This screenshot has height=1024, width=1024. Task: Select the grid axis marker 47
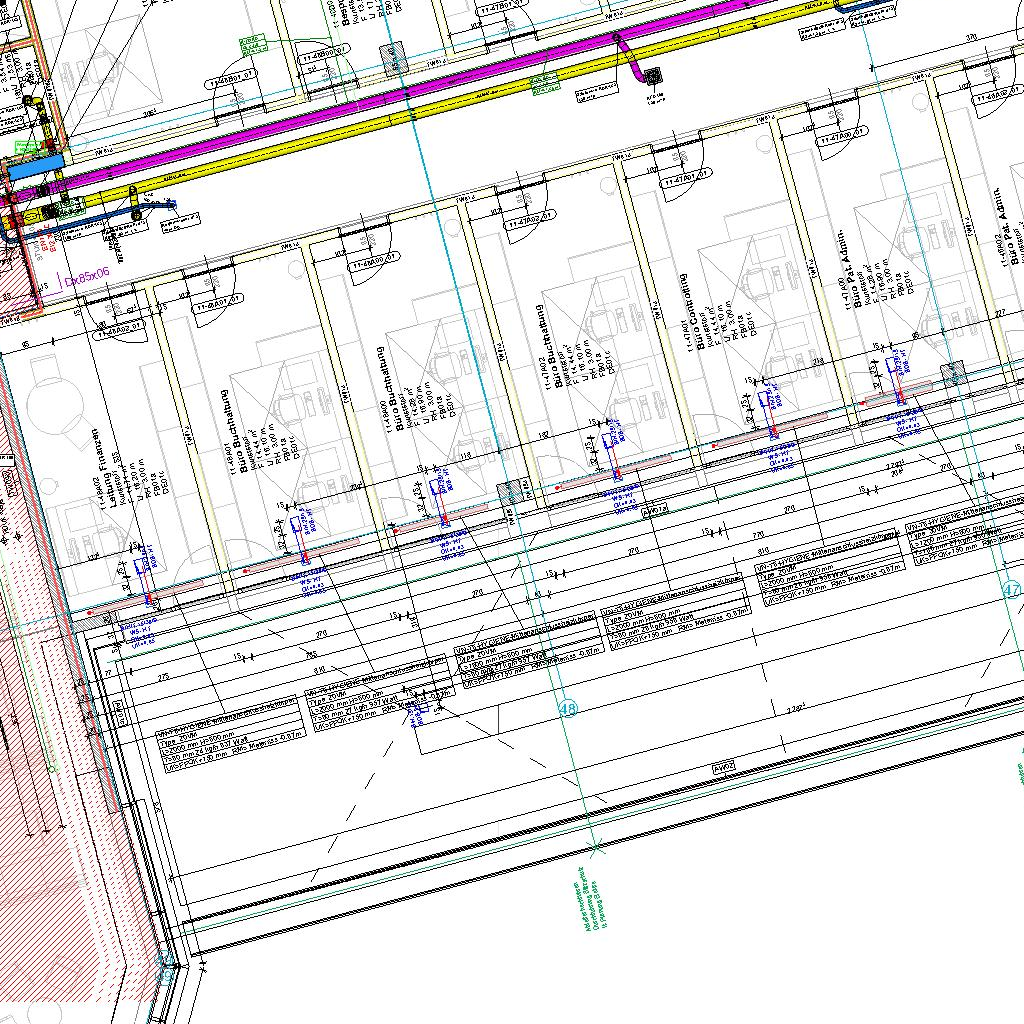pyautogui.click(x=1012, y=591)
